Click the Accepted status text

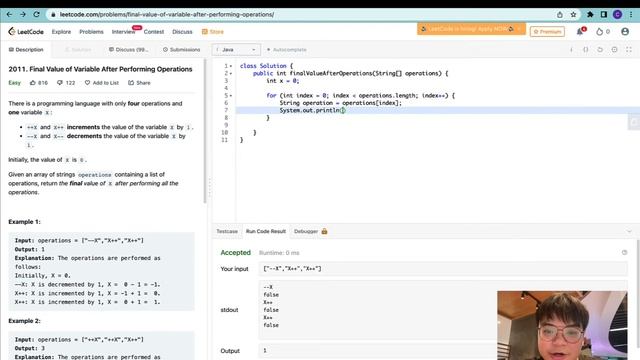point(236,253)
